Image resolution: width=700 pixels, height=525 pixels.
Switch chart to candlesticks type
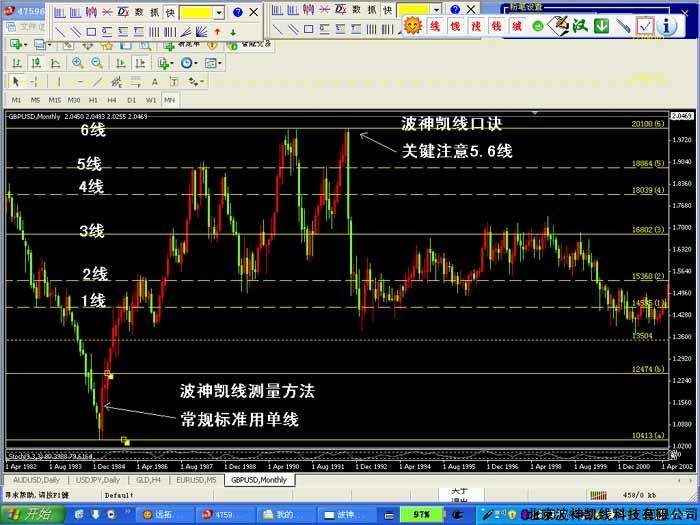[36, 63]
